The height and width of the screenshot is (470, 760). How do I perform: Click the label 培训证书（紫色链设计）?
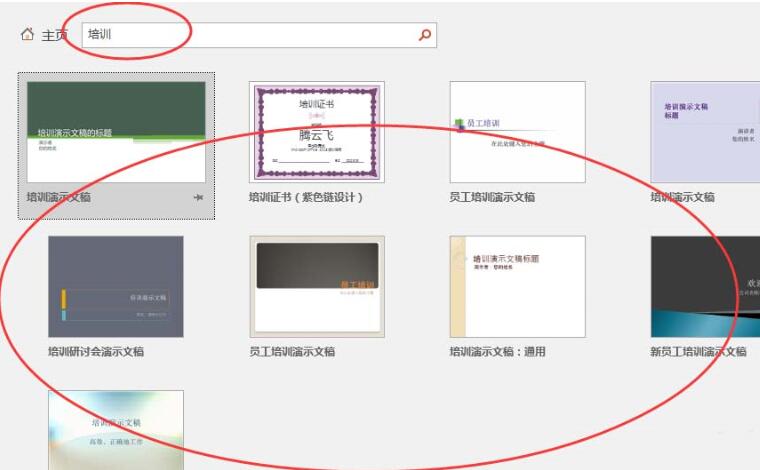[306, 197]
